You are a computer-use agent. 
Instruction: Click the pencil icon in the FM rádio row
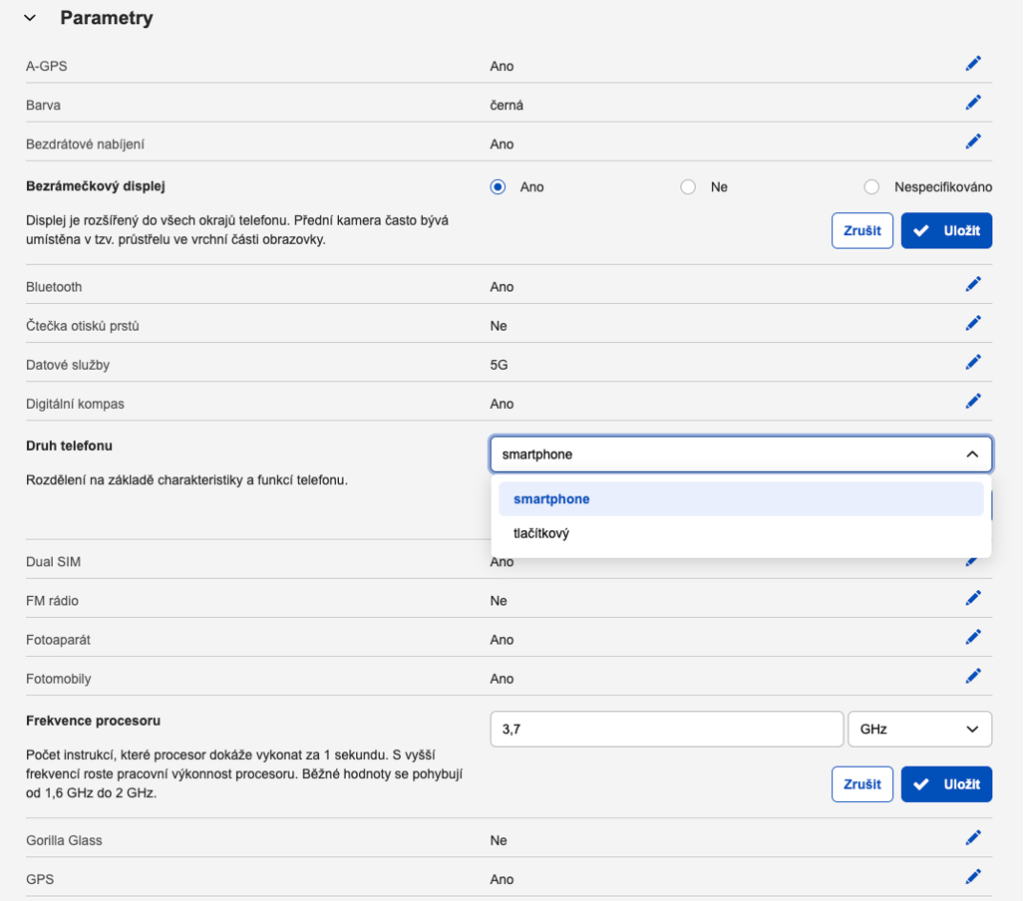point(973,599)
